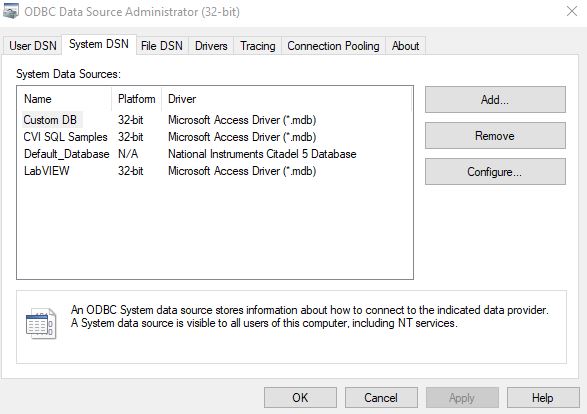This screenshot has width=587, height=414.
Task: Go to the Drivers tab
Action: (x=211, y=46)
